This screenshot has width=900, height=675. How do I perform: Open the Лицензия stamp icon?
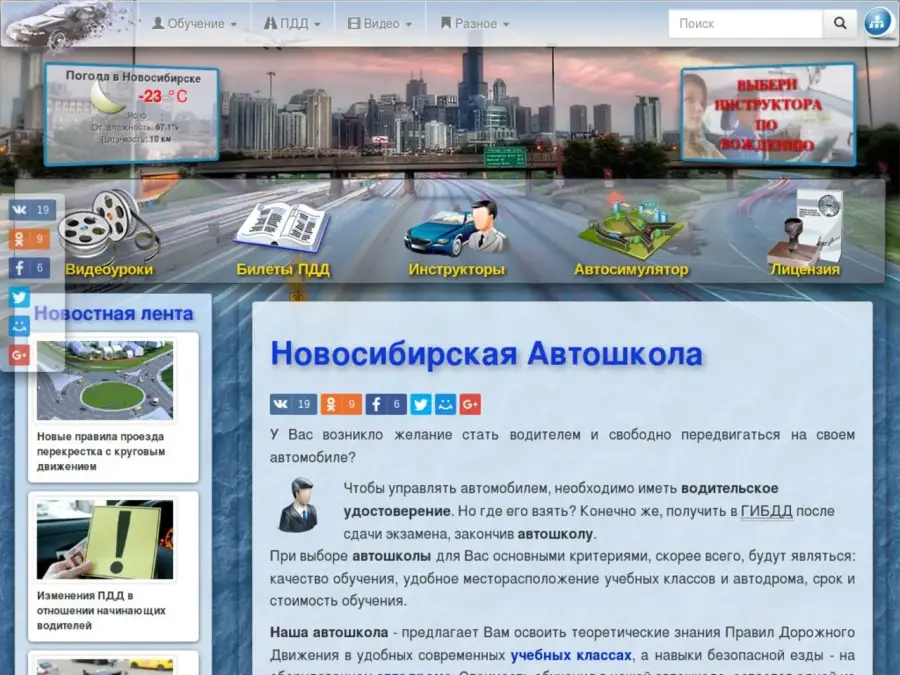coord(805,226)
